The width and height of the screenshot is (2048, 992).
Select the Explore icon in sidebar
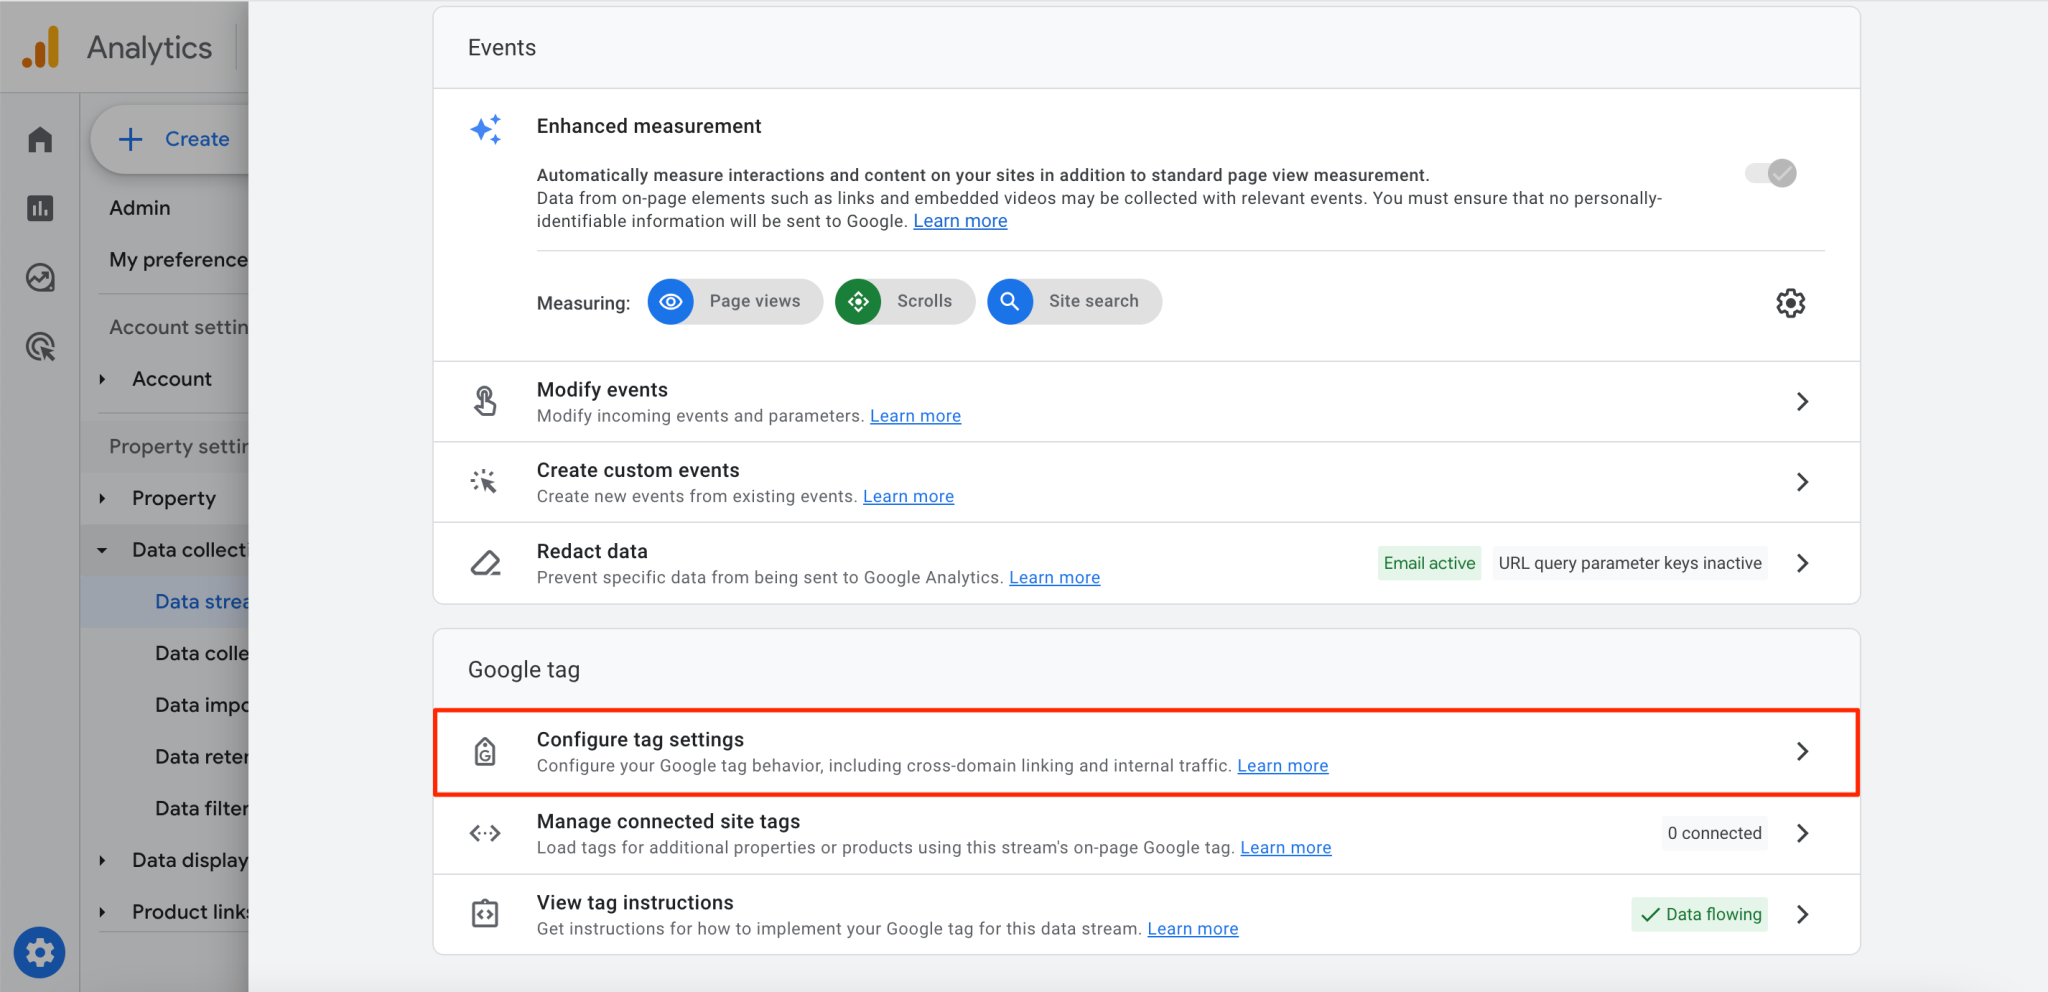39,278
